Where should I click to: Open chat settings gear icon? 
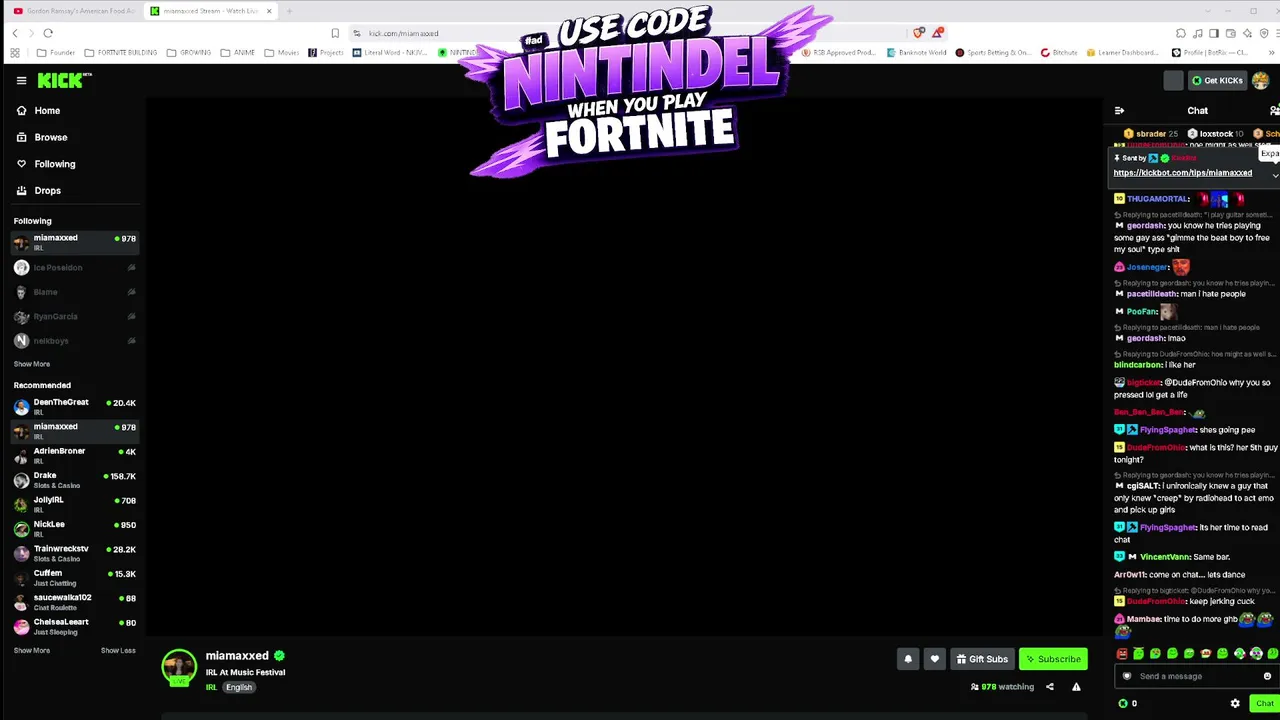pos(1235,703)
